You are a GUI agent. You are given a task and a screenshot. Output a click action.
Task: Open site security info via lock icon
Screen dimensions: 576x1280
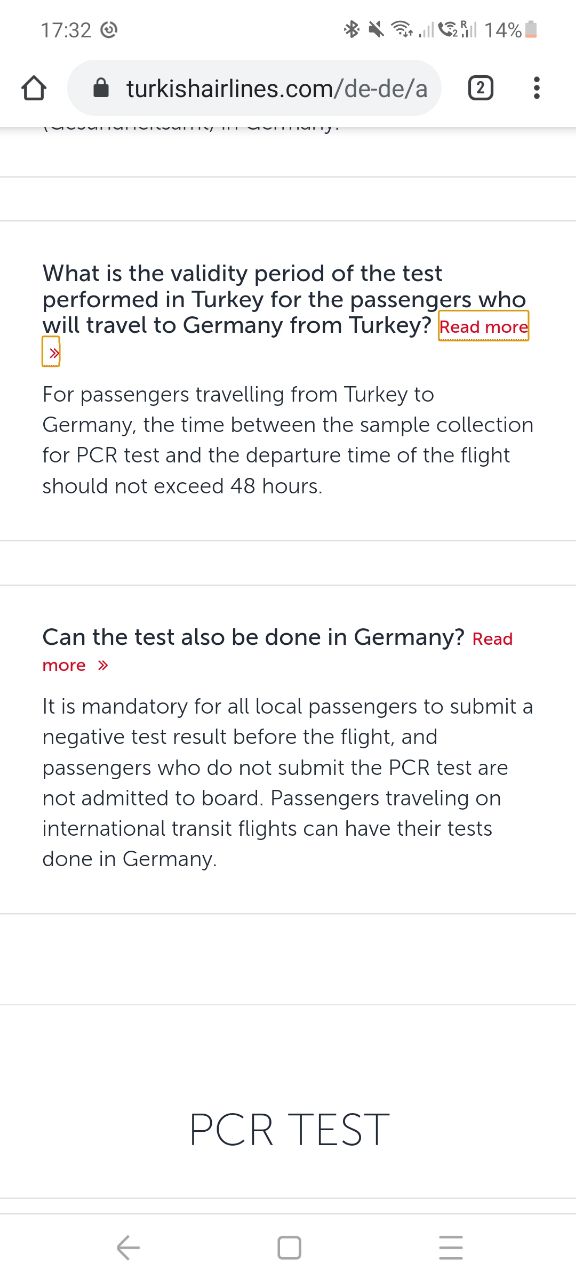pyautogui.click(x=100, y=89)
